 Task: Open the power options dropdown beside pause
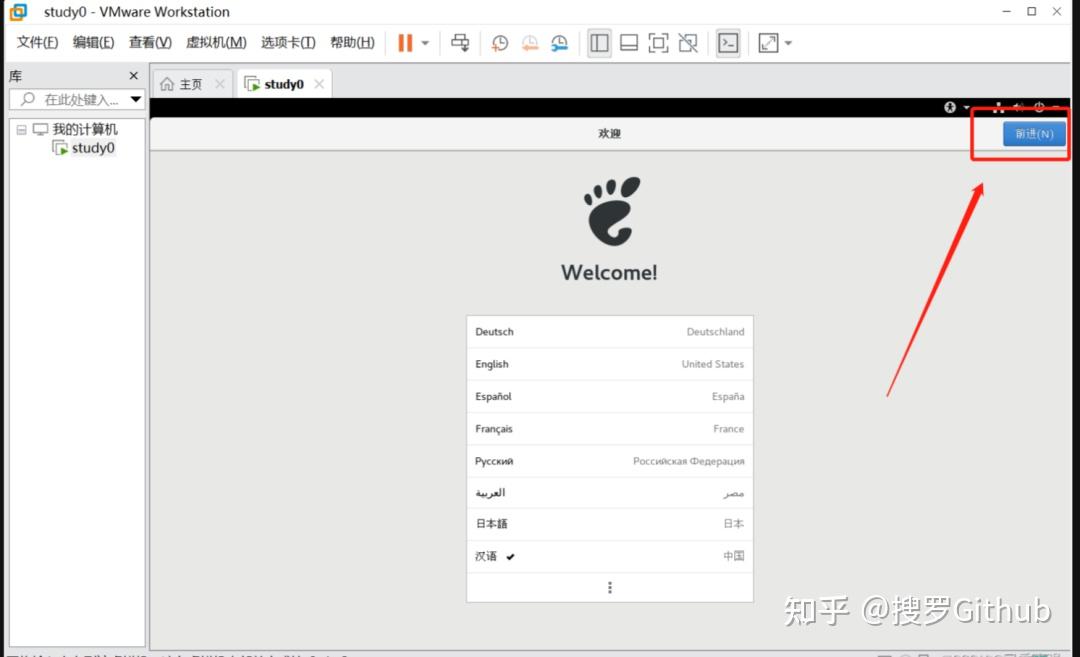tap(425, 43)
